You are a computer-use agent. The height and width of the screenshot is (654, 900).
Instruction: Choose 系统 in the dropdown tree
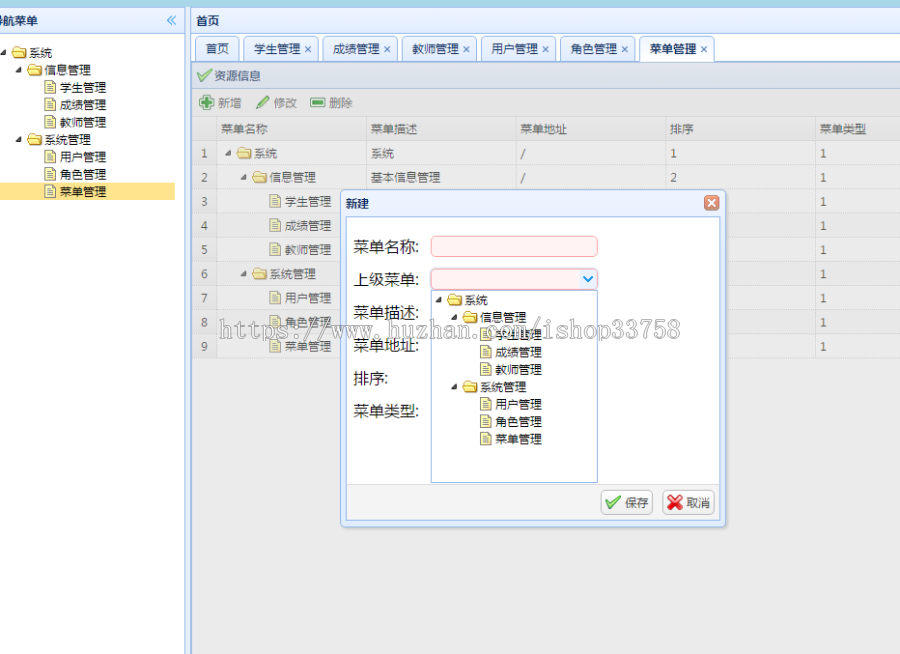(476, 300)
